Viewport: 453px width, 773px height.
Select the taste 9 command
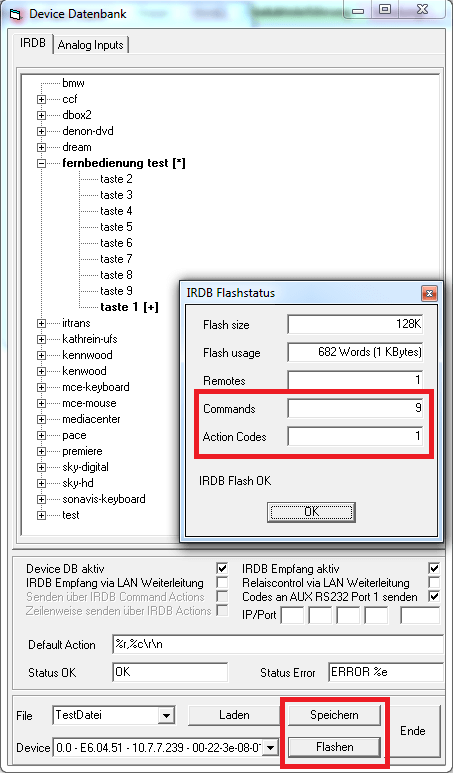pos(116,291)
